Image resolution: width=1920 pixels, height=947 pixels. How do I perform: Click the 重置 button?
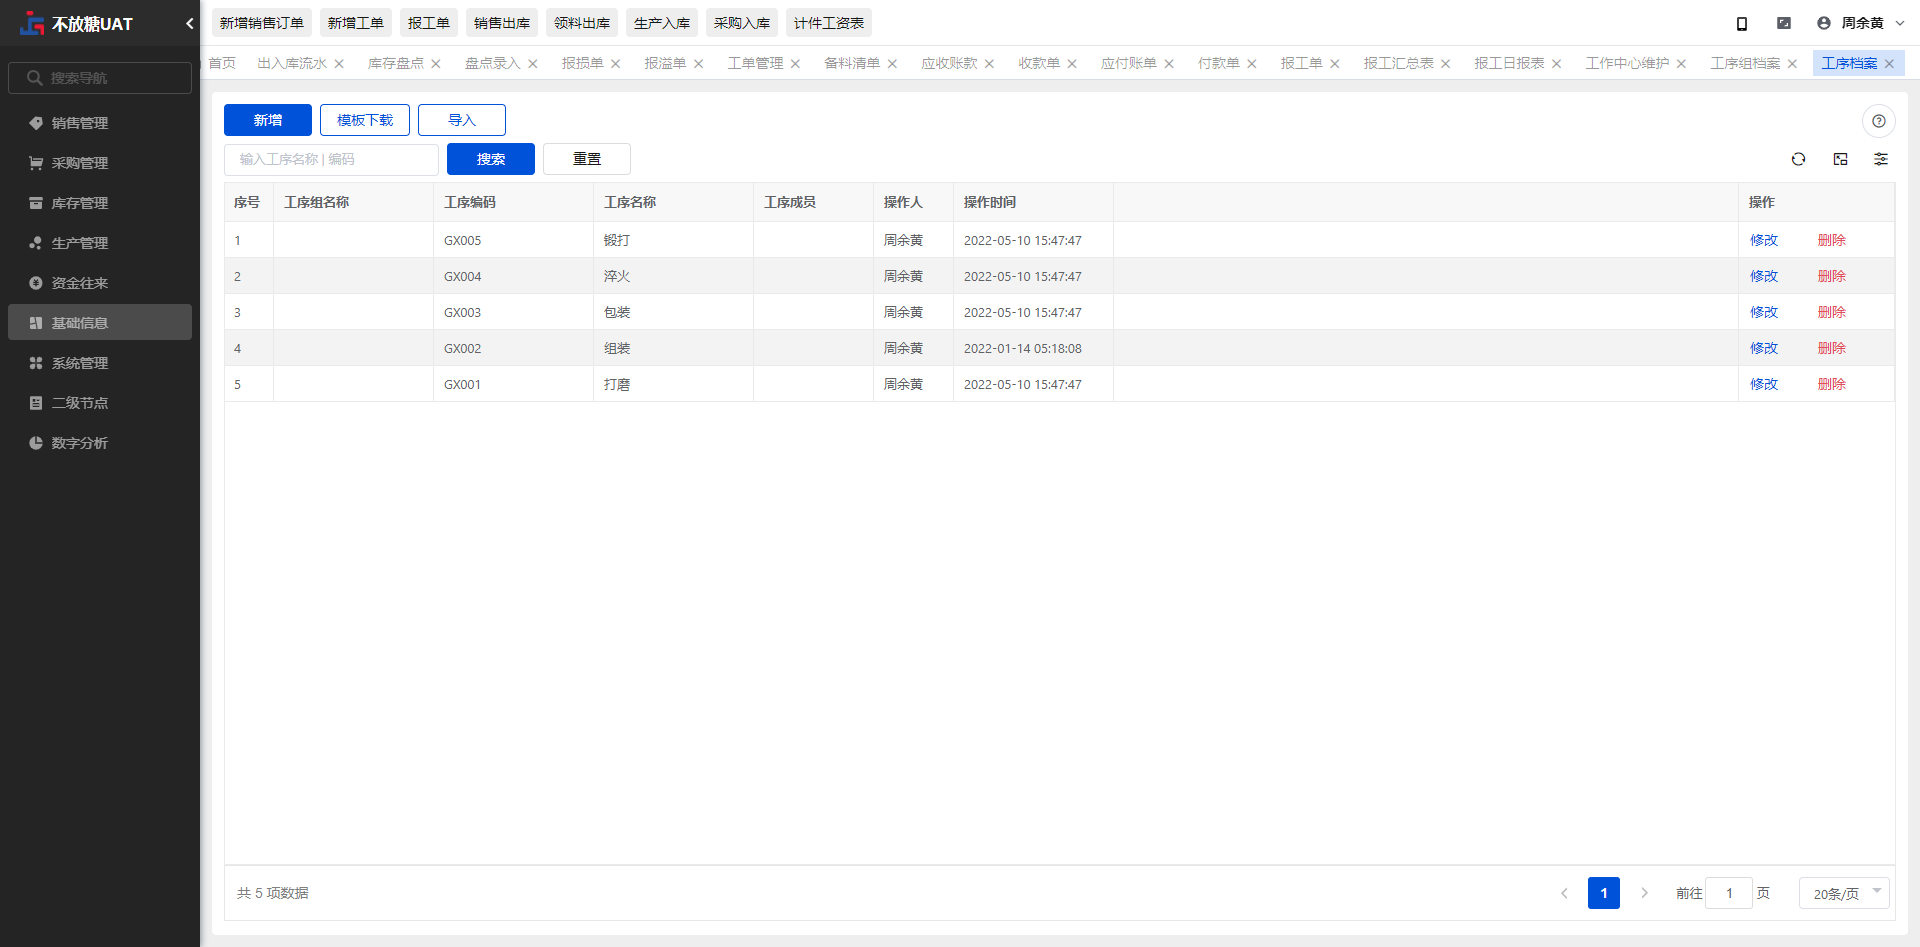click(x=587, y=159)
